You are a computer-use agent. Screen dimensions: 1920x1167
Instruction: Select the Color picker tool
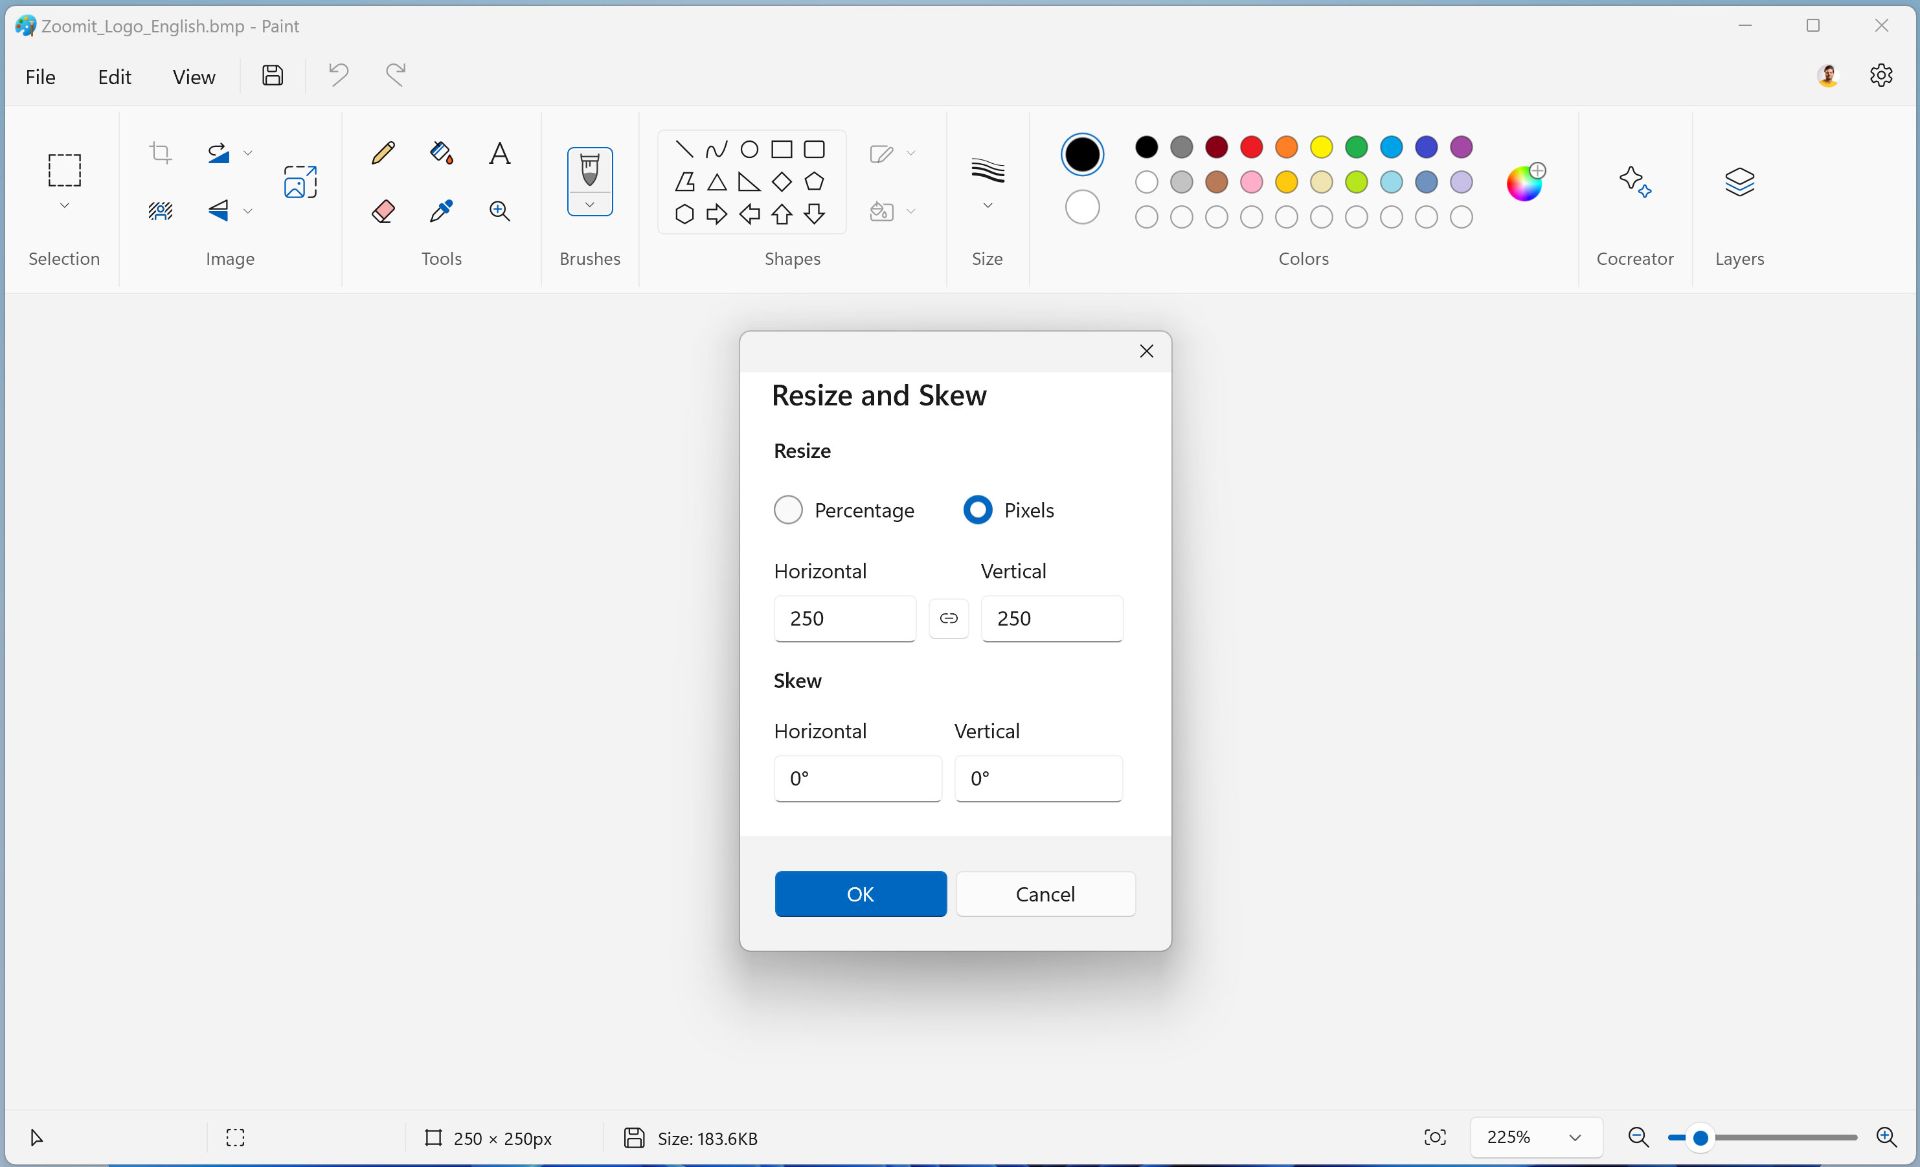(x=440, y=211)
